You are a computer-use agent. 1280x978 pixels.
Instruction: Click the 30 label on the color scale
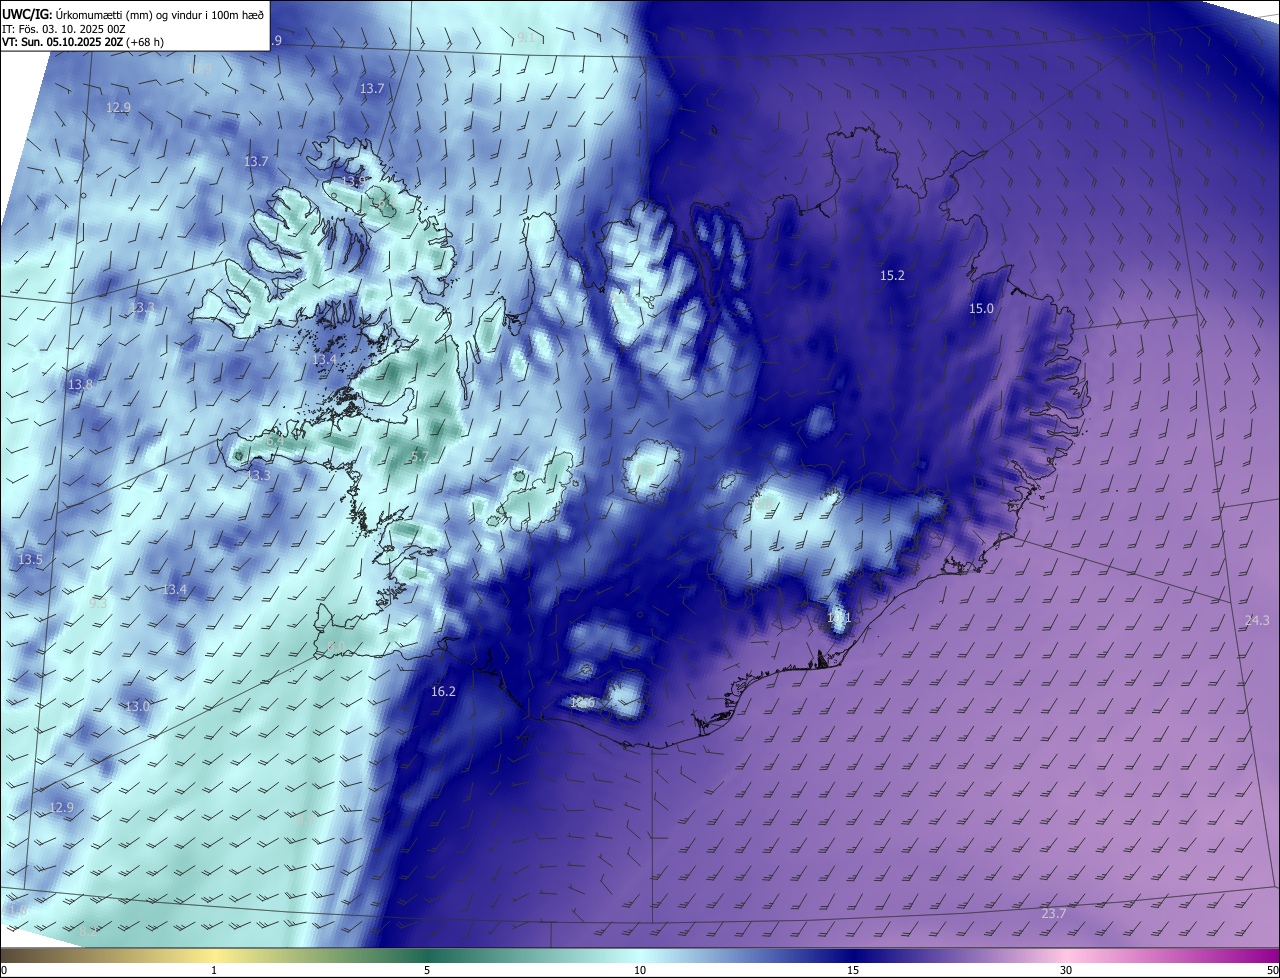1066,970
